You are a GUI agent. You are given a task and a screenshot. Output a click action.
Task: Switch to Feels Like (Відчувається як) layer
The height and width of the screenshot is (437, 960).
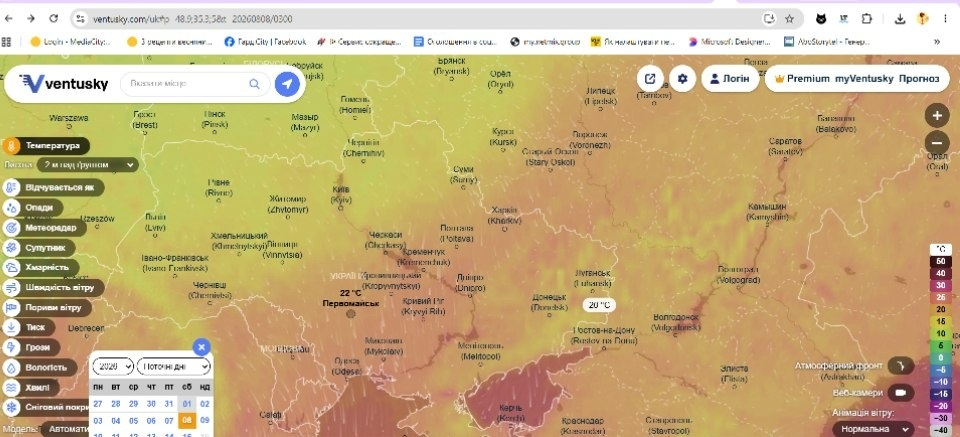[53, 187]
